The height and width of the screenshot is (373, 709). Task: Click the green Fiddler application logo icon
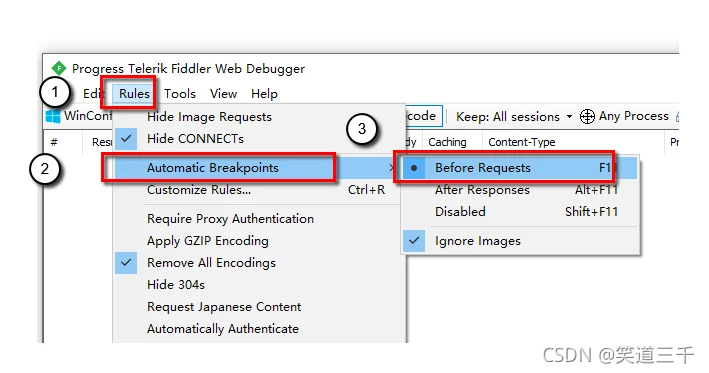coord(59,69)
